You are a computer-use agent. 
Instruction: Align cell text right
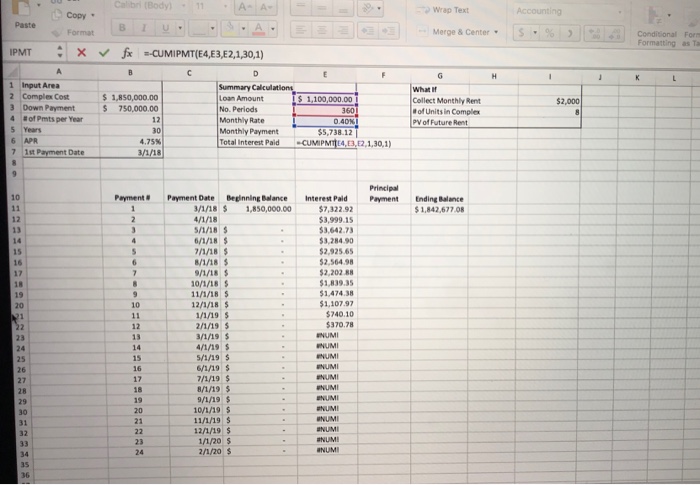342,30
